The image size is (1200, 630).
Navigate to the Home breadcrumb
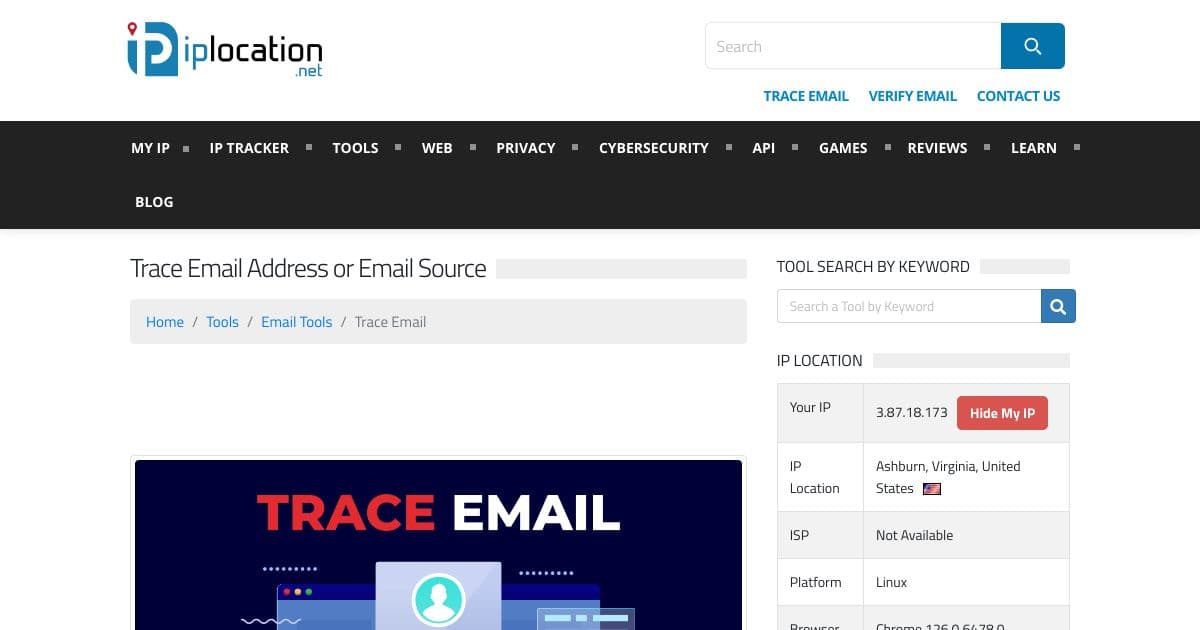165,321
